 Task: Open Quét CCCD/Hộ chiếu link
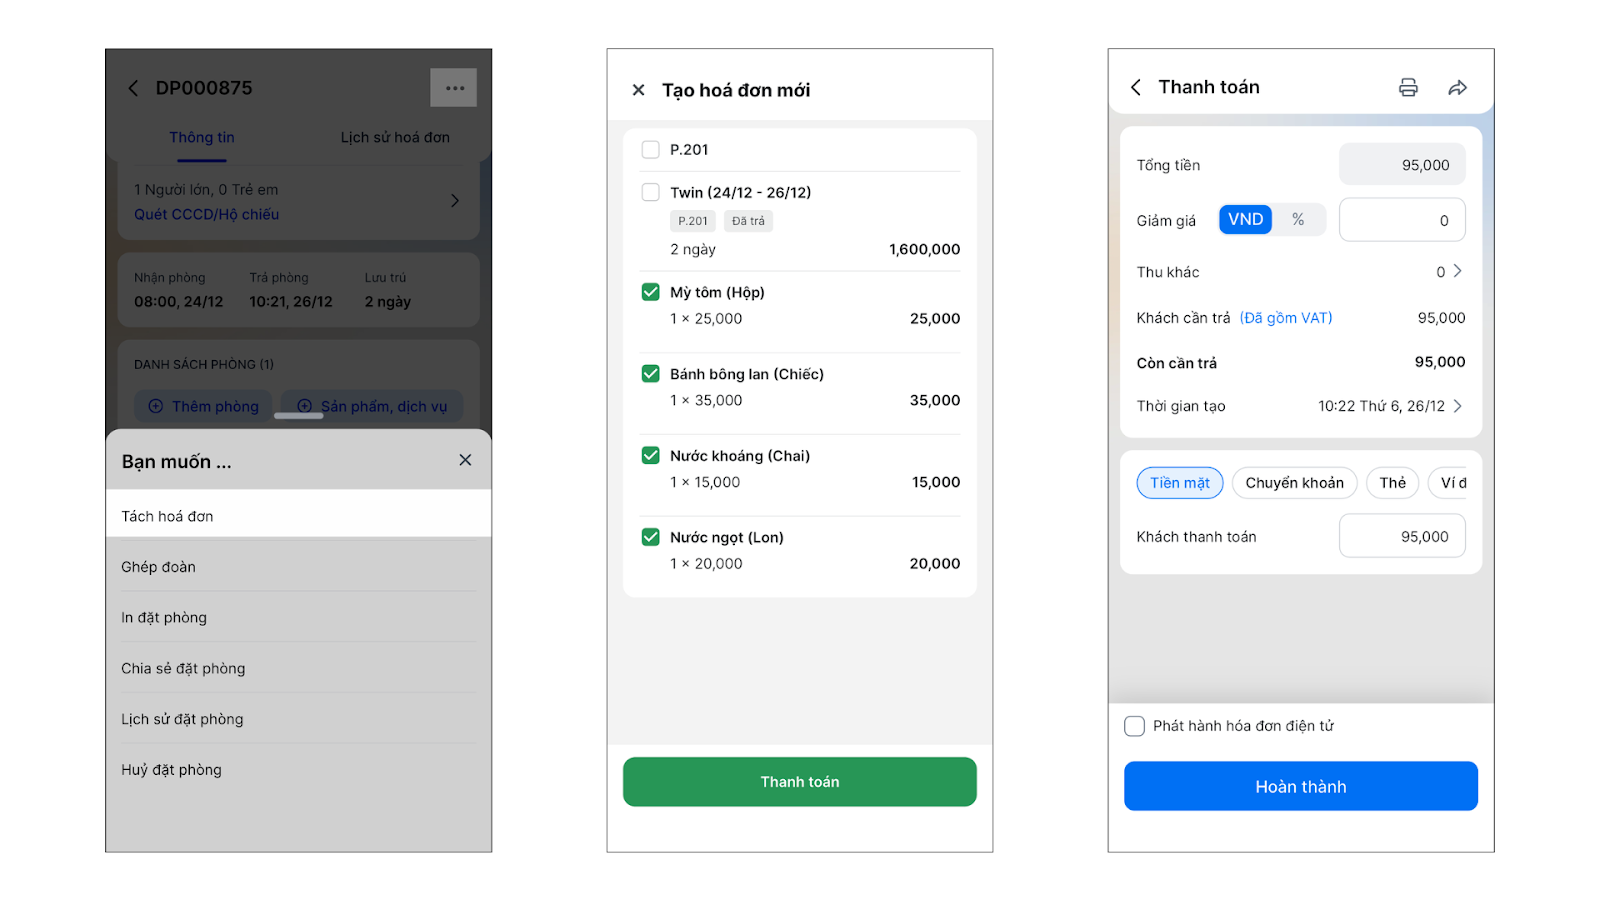coord(207,214)
